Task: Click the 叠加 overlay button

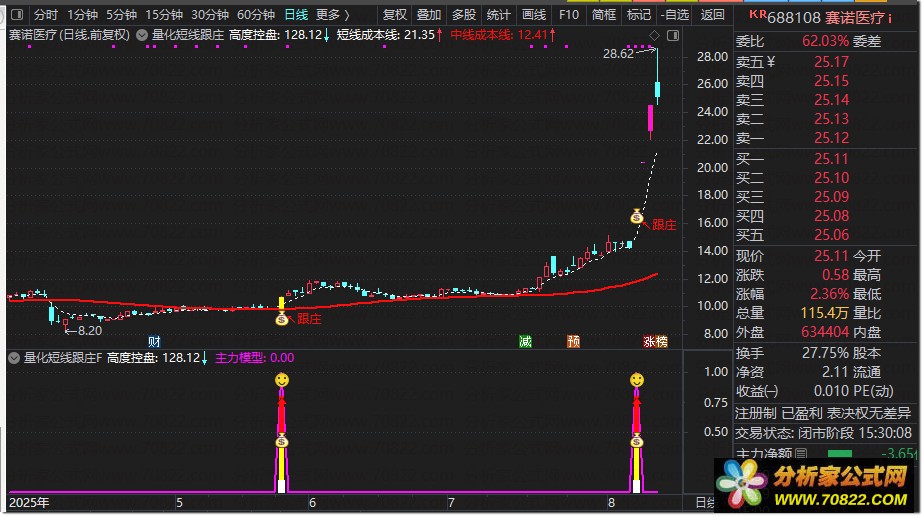Action: pos(428,15)
